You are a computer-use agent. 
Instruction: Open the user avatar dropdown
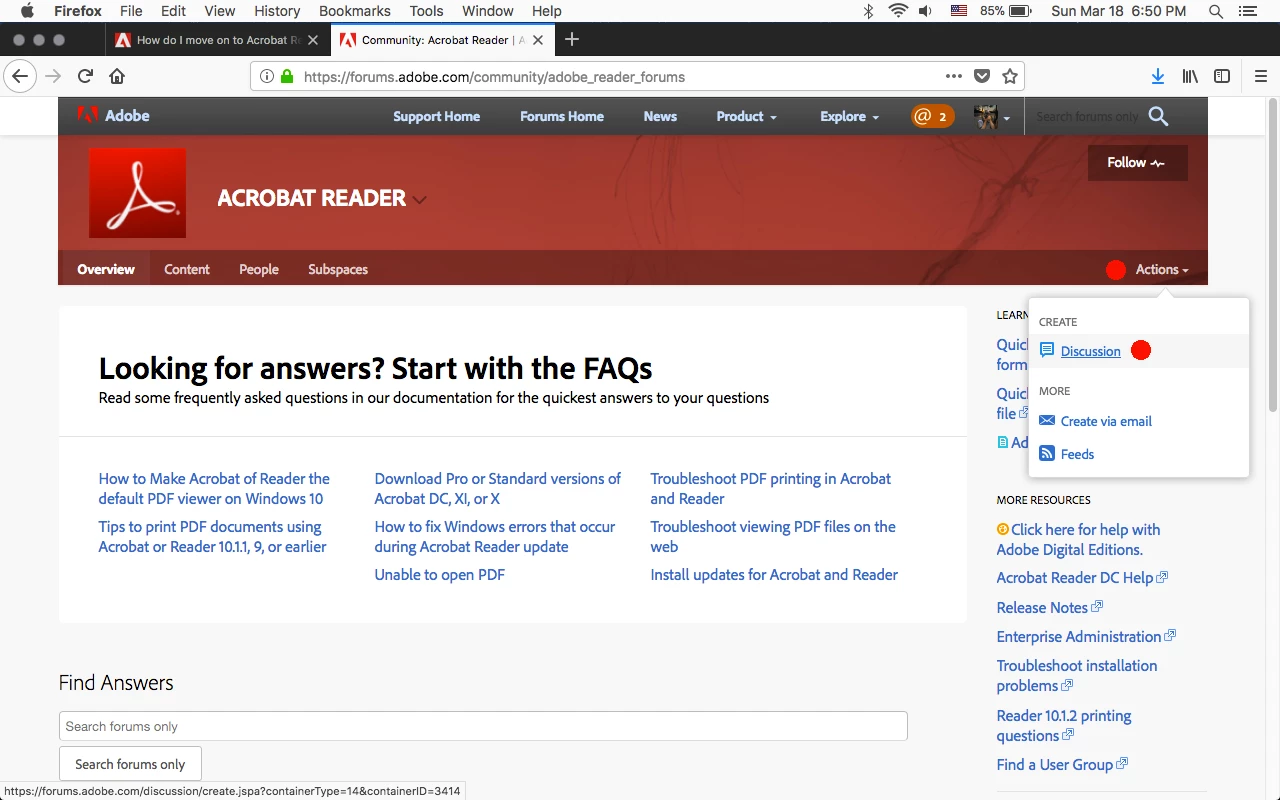pos(992,116)
